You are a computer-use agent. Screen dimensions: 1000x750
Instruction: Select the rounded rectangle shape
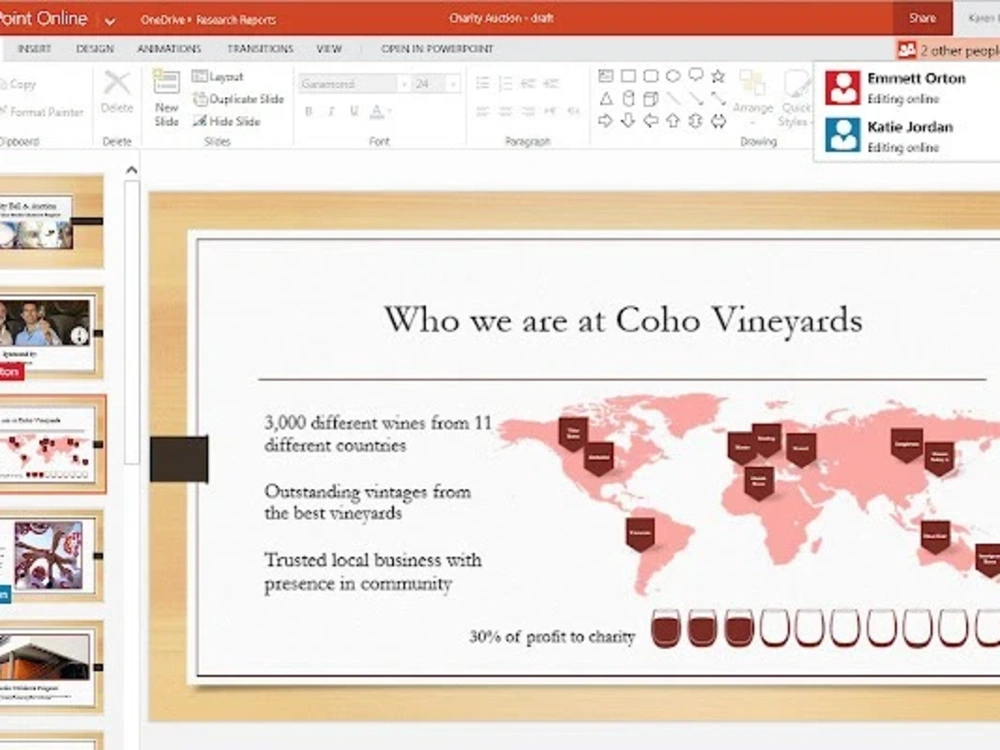651,77
